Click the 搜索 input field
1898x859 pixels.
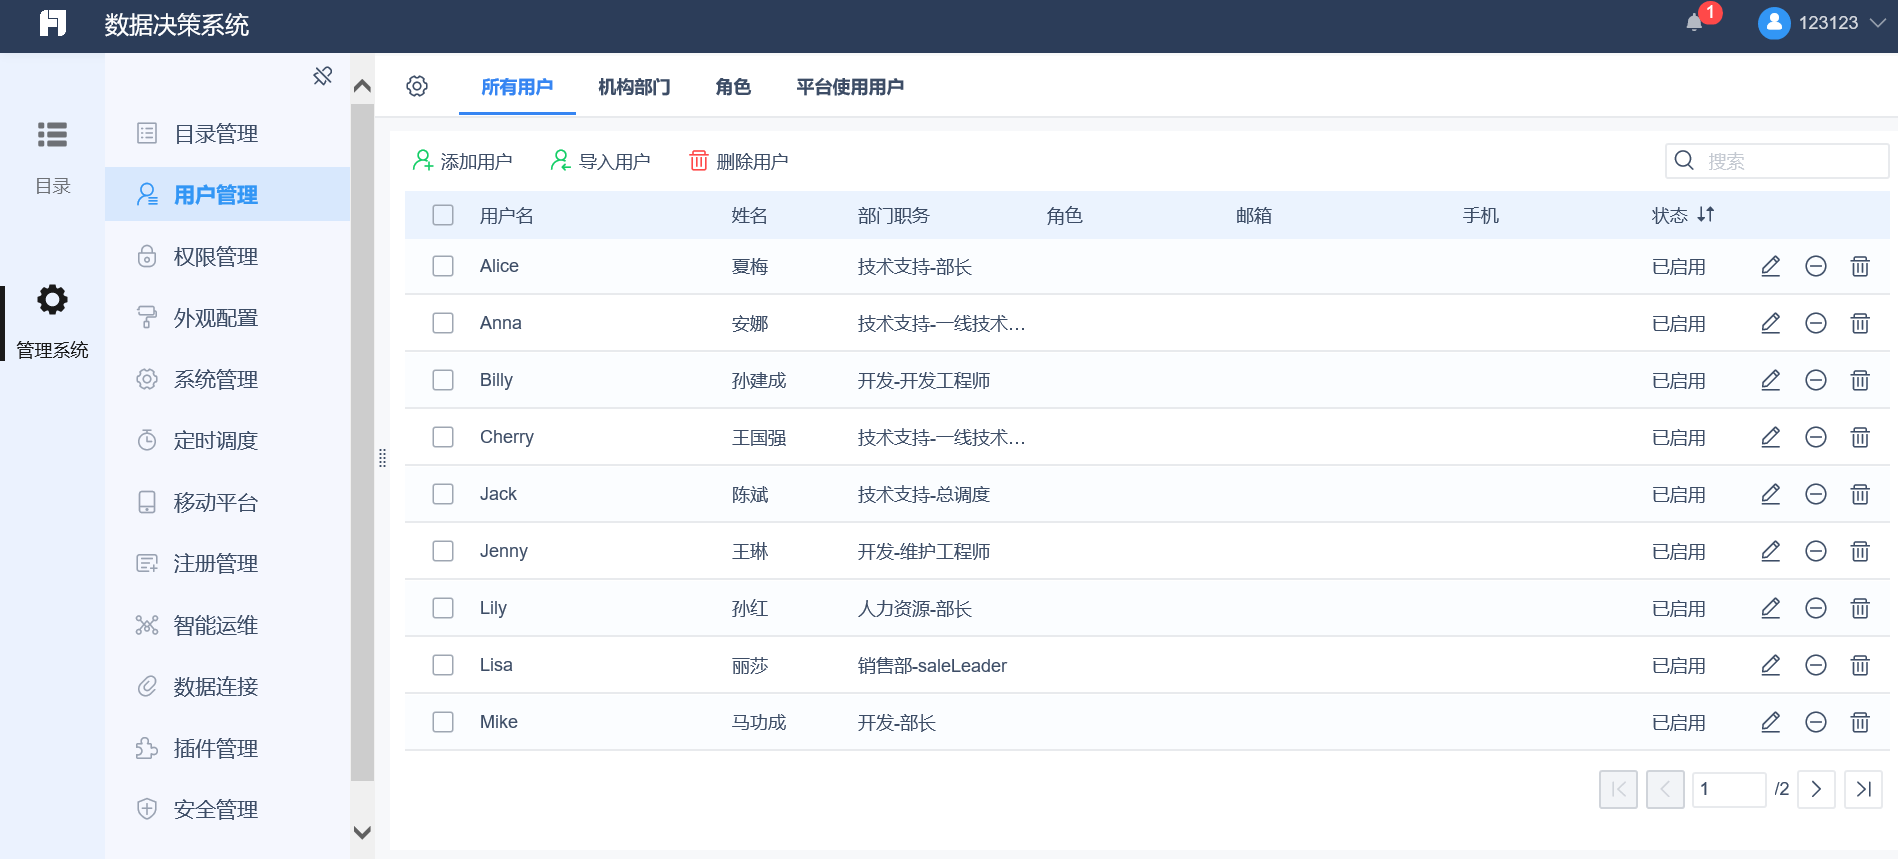[x=1777, y=161]
